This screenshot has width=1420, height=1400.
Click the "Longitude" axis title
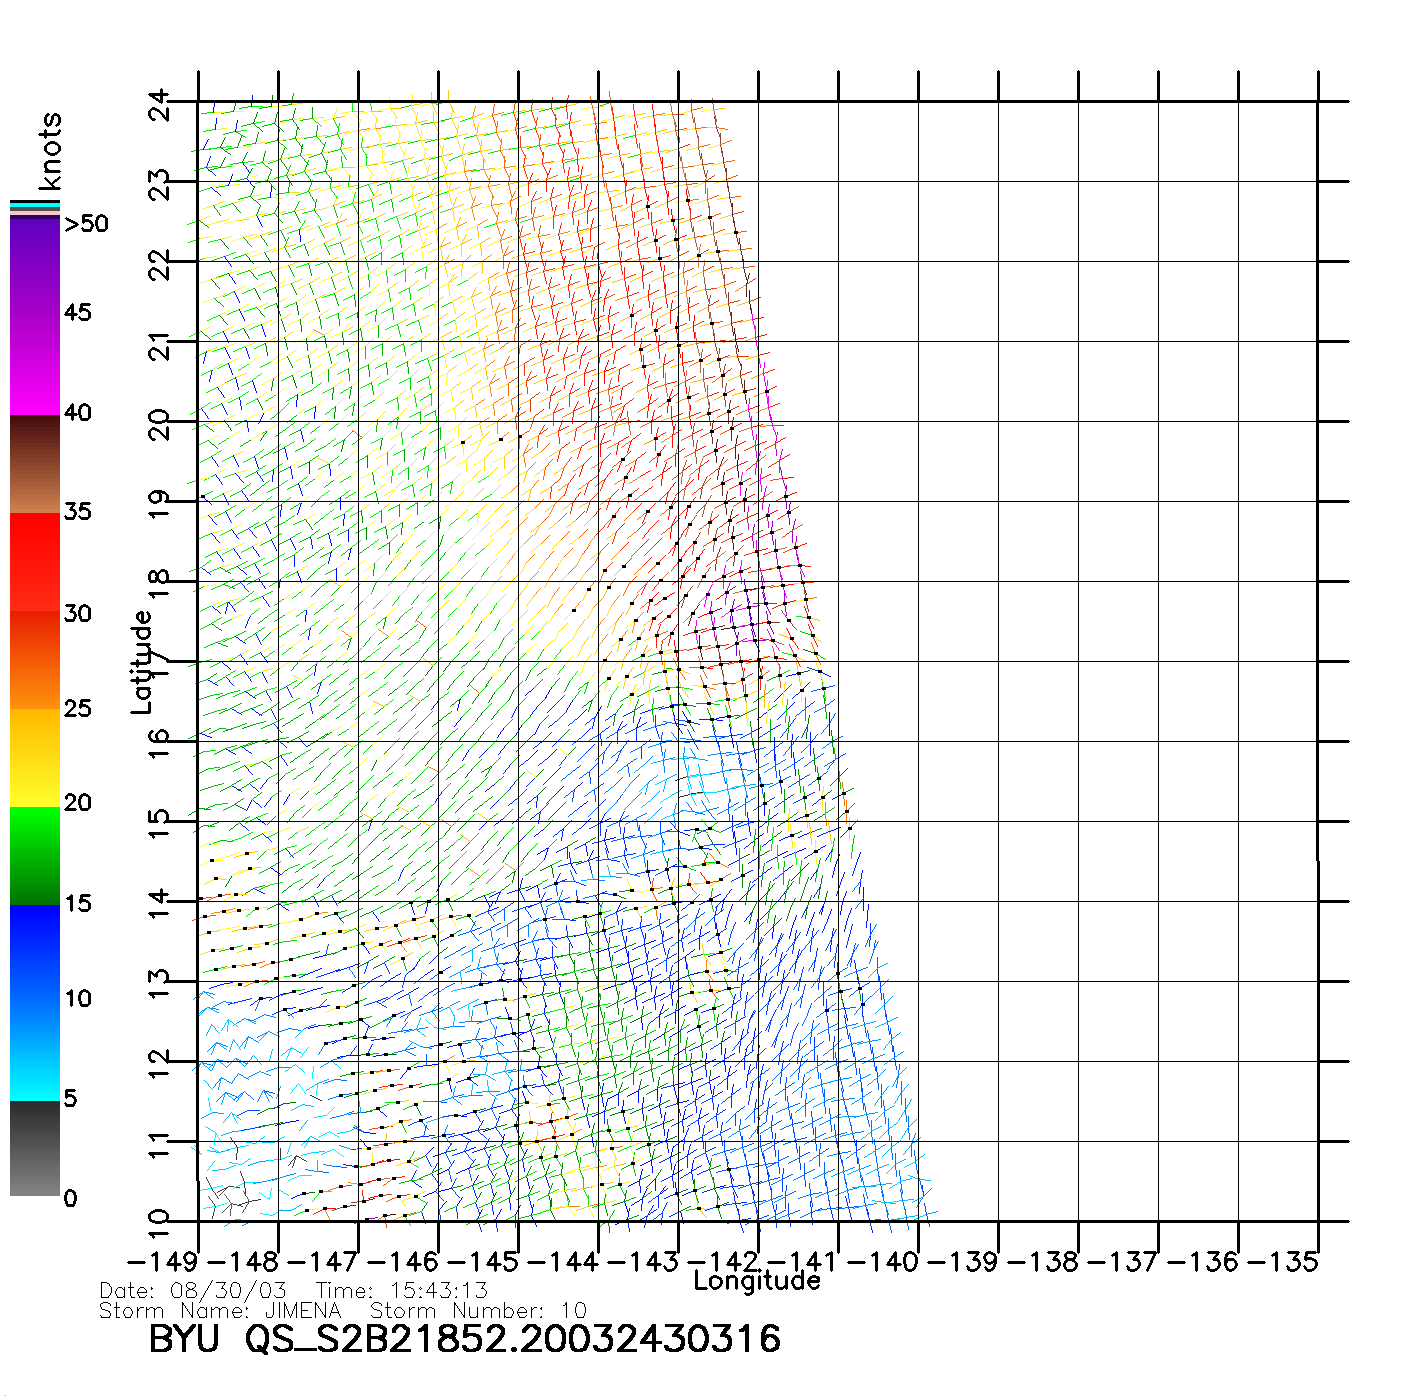pos(757,1281)
